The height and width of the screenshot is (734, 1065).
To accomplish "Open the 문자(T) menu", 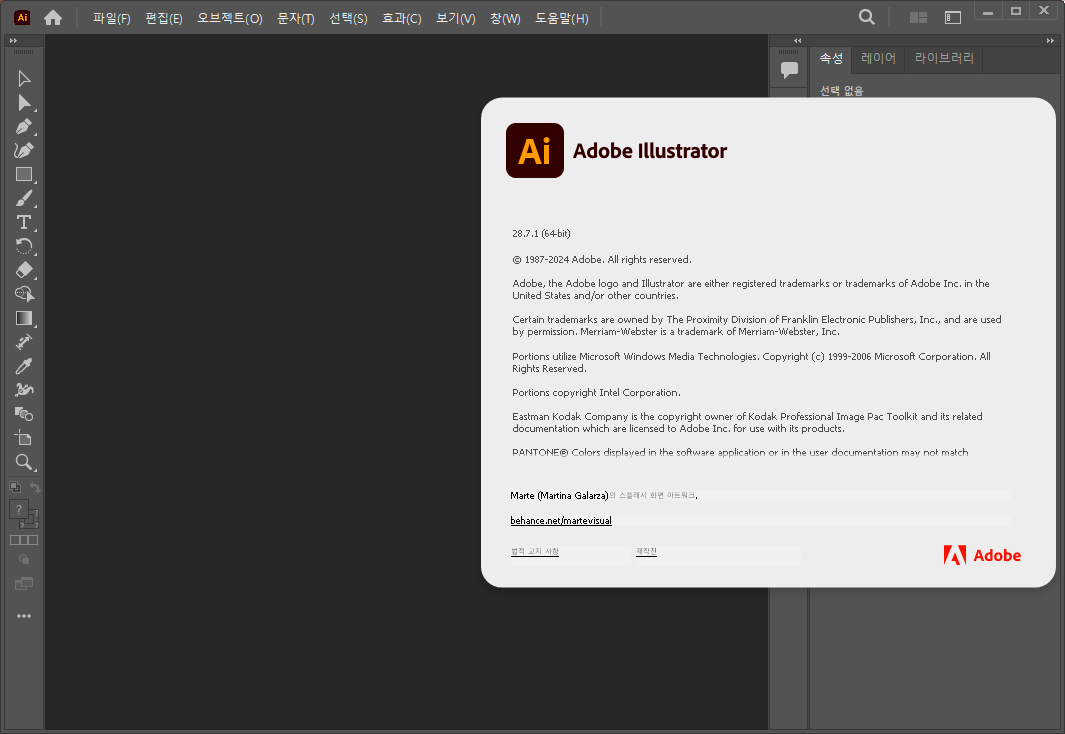I will [295, 18].
